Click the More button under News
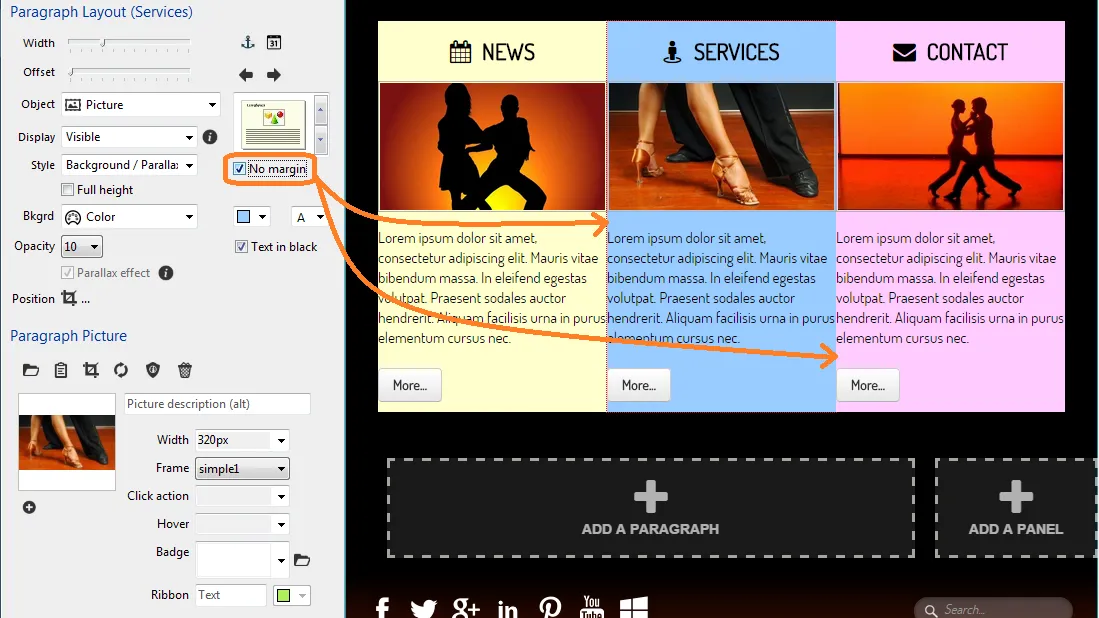The height and width of the screenshot is (618, 1099). (x=409, y=385)
